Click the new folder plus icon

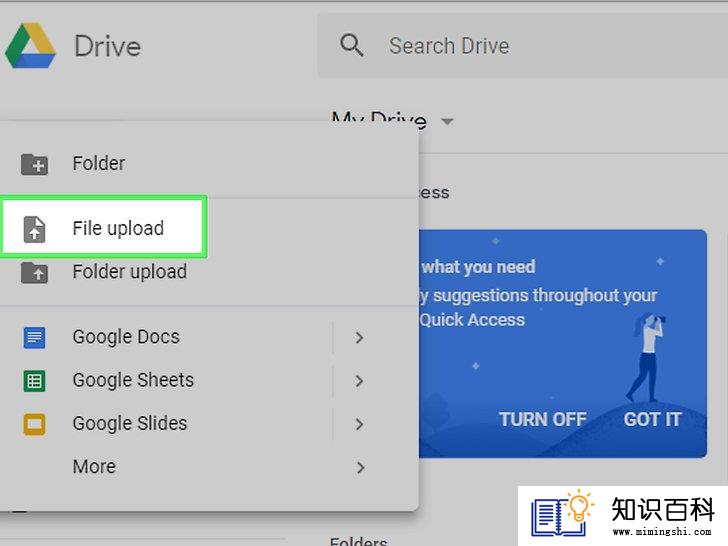pos(34,164)
